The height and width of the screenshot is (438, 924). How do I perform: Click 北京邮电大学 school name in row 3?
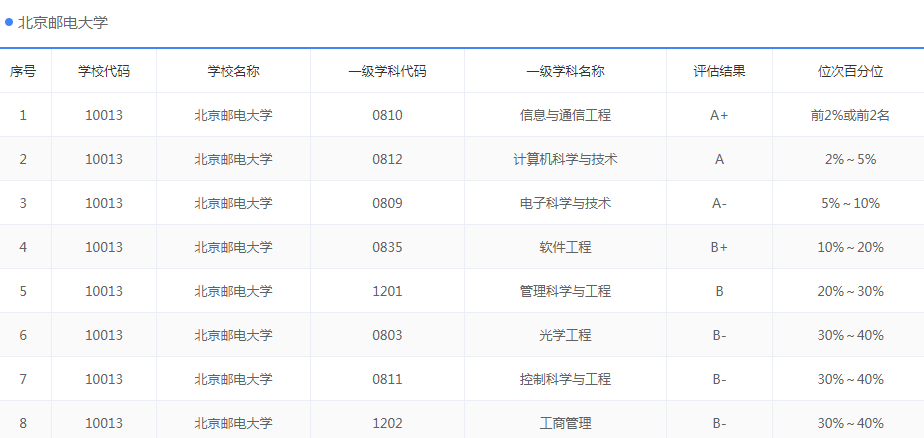coord(233,203)
